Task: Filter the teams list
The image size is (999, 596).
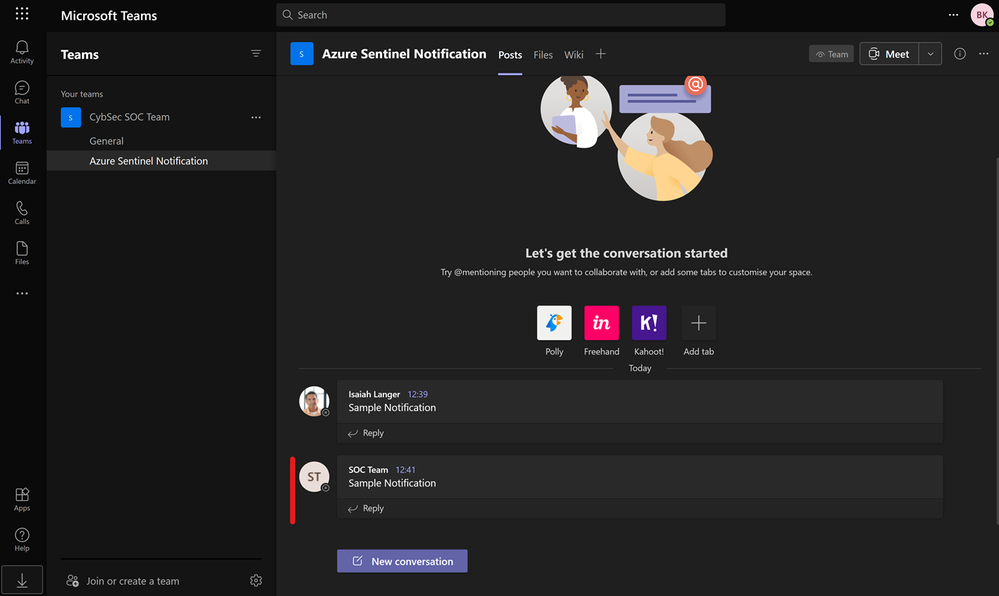Action: [255, 54]
